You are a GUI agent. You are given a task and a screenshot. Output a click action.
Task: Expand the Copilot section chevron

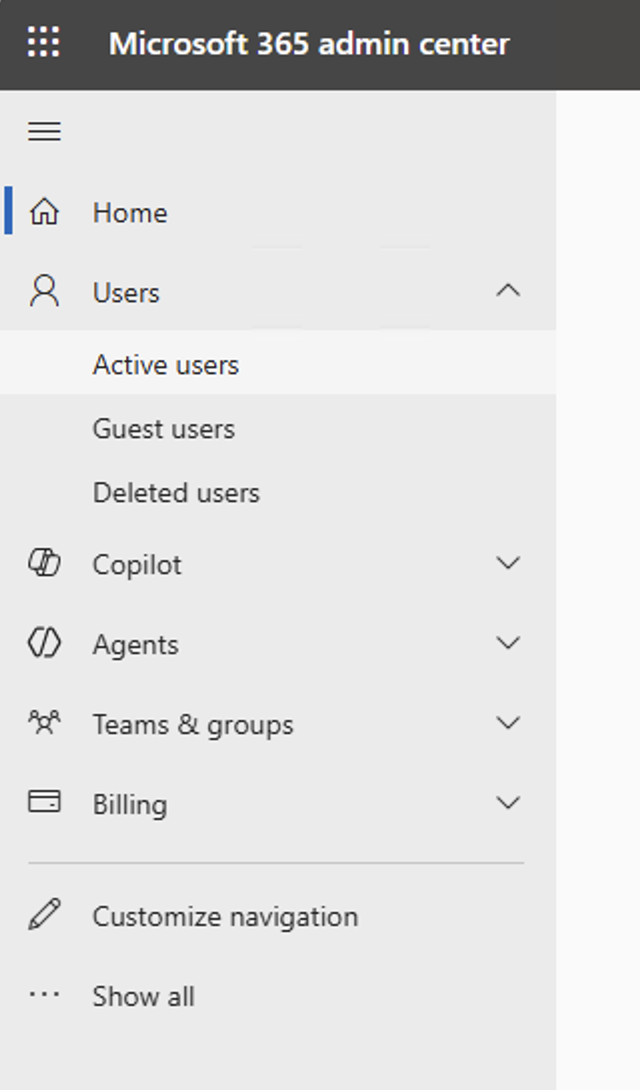(508, 562)
